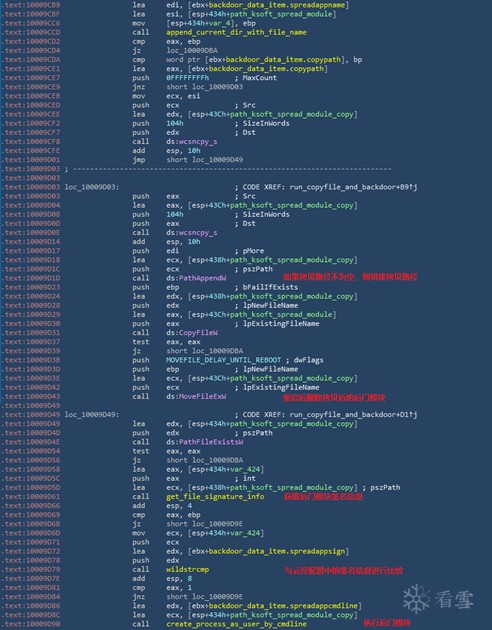Click the red comment beside get_file_signature_info
This screenshot has width=492, height=630.
click(324, 497)
